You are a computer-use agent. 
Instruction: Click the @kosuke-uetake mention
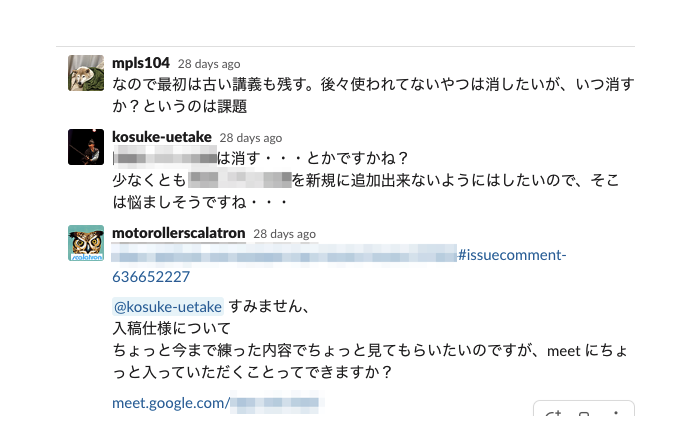(168, 307)
